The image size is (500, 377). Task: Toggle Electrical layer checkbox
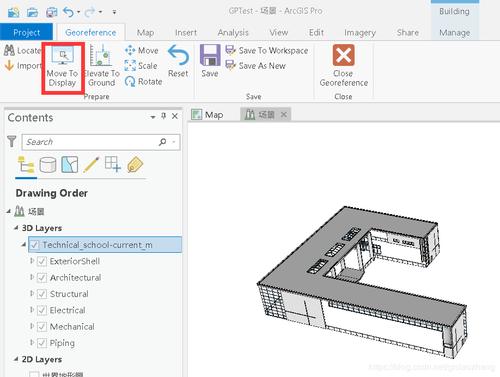(42, 310)
